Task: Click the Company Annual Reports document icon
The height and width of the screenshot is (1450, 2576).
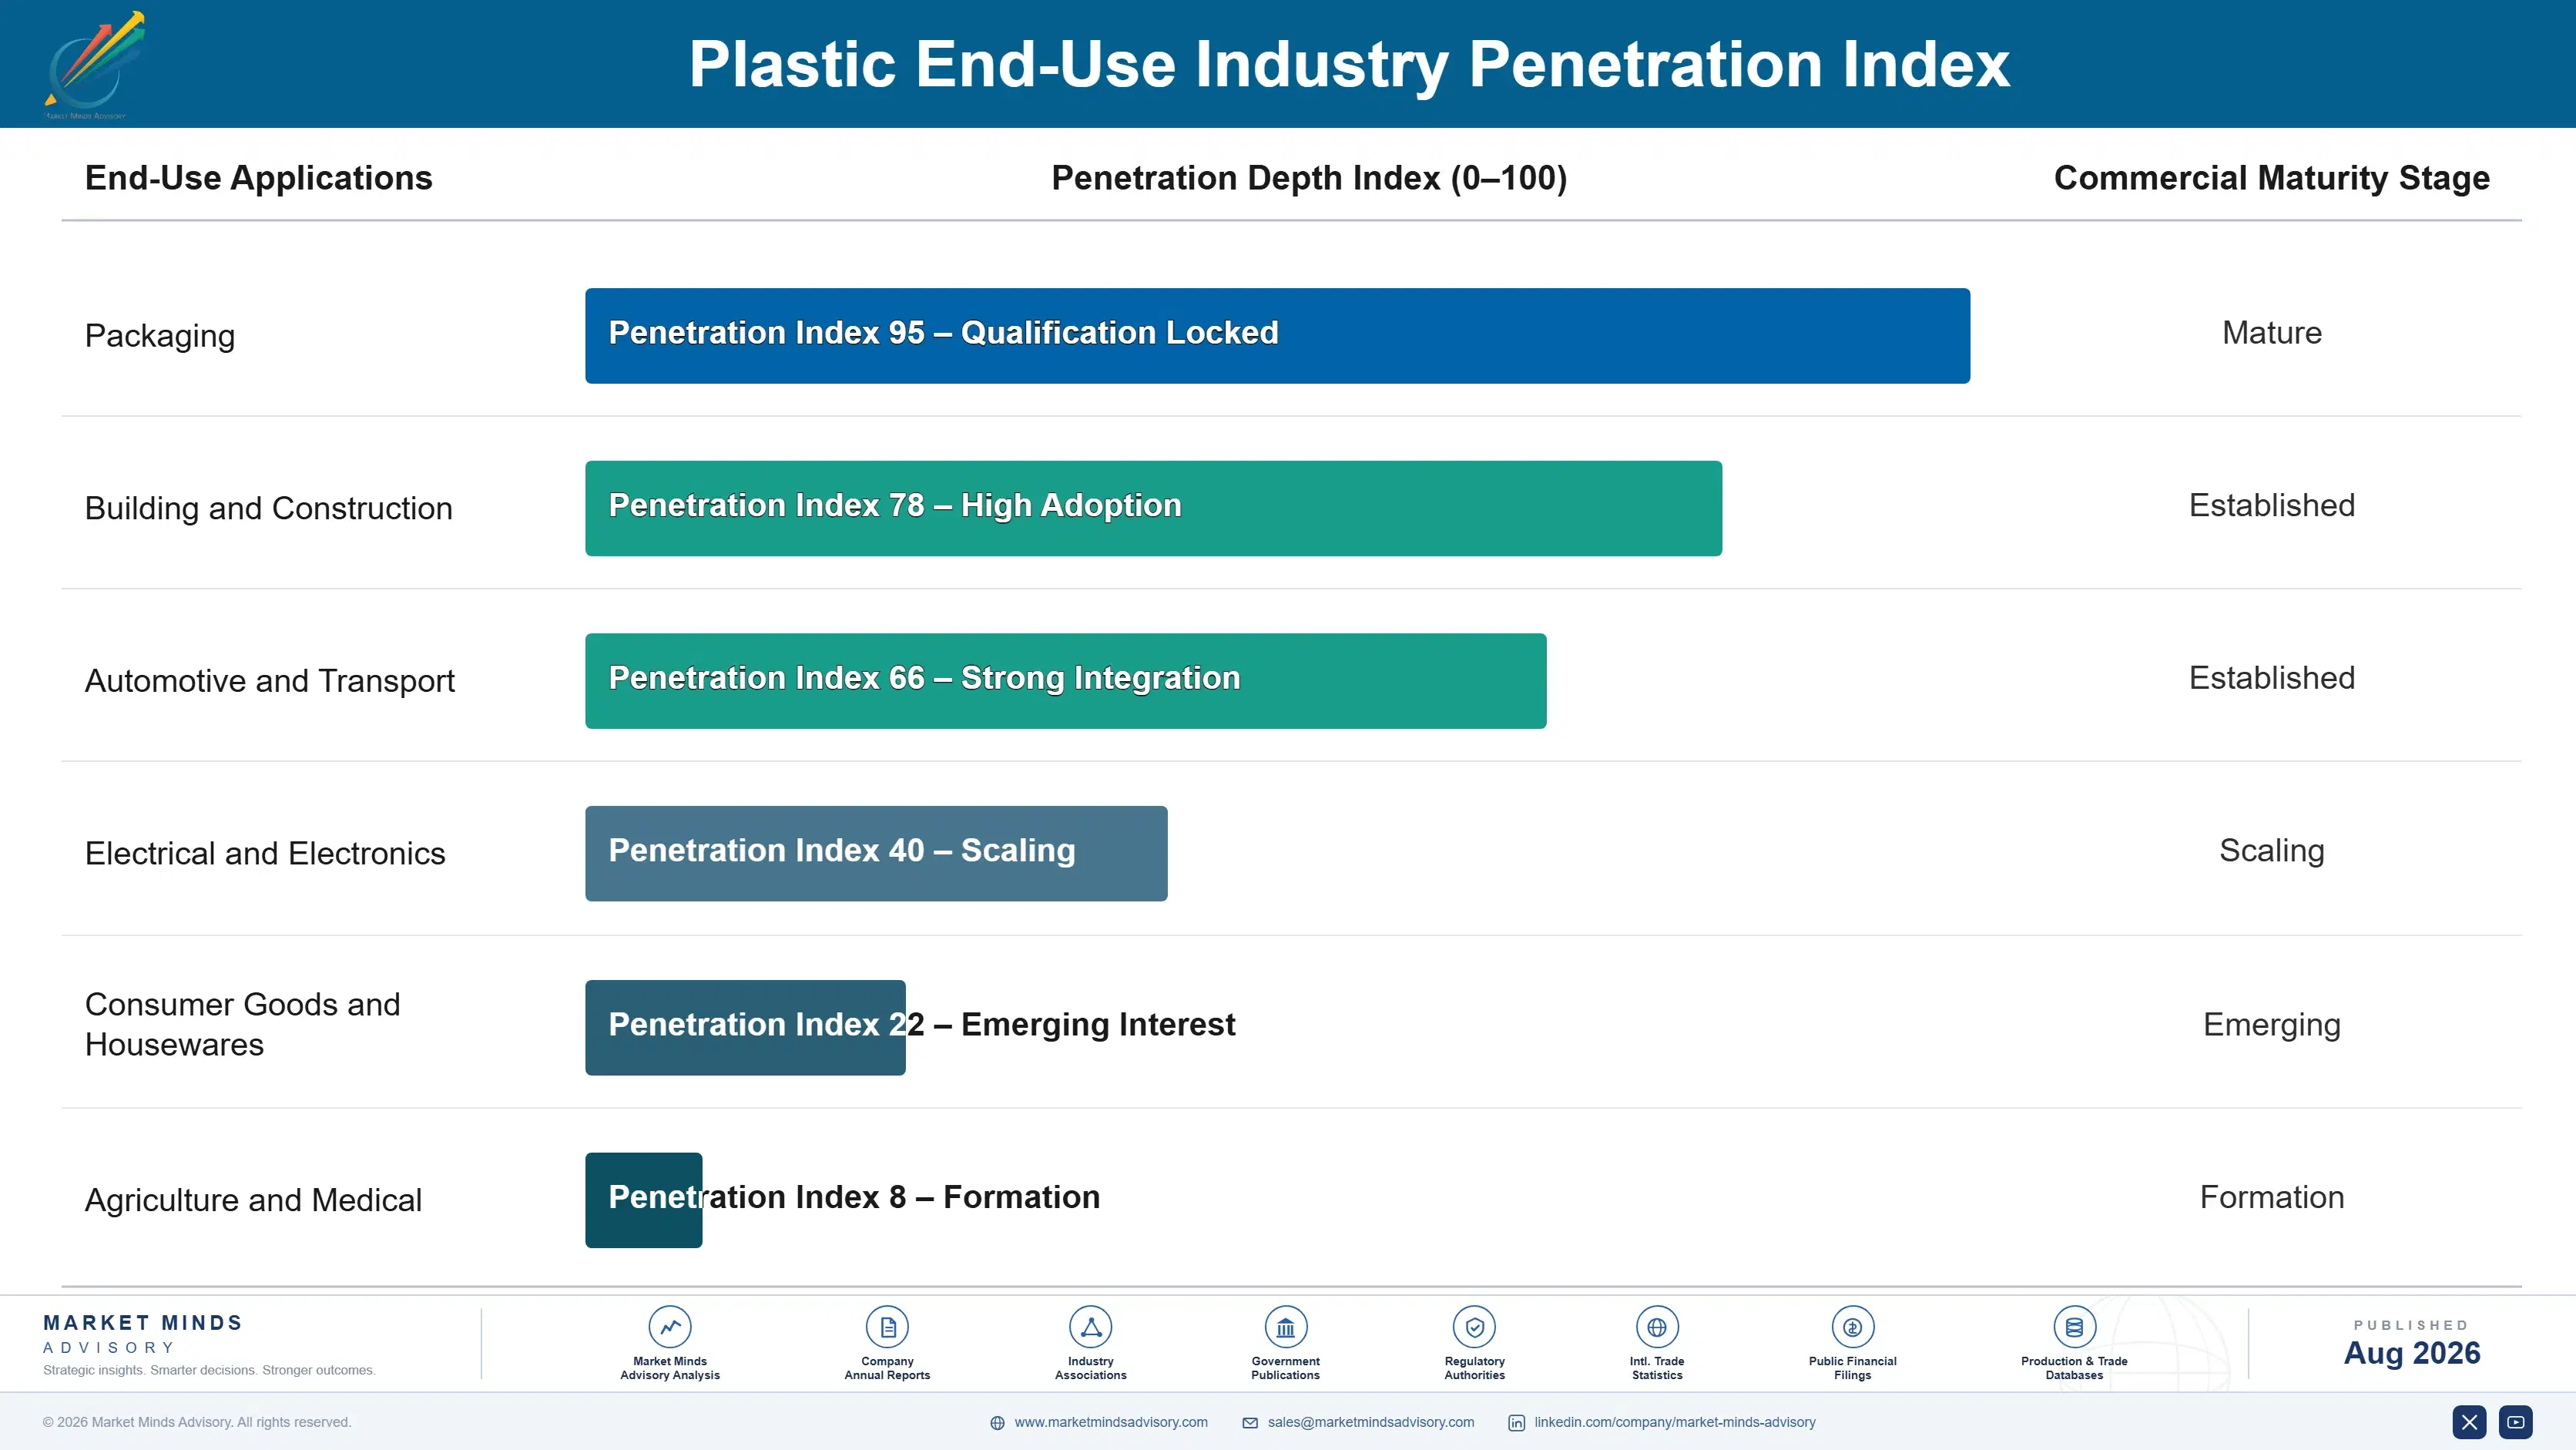Action: [x=887, y=1327]
